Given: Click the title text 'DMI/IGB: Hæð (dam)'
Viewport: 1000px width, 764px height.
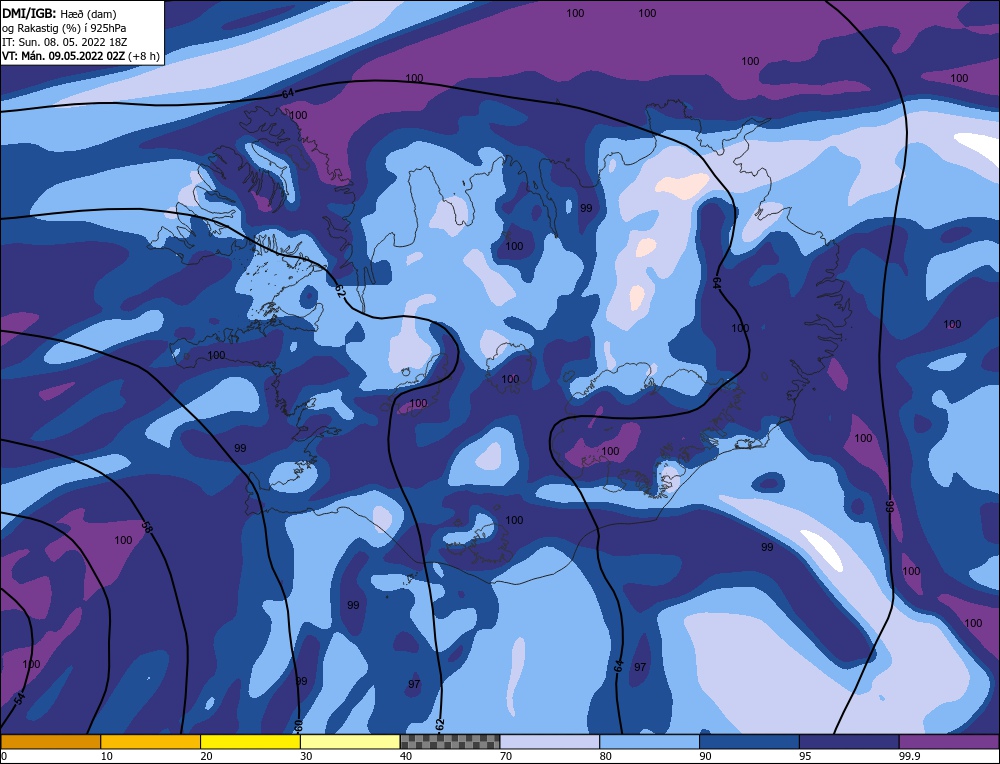Looking at the screenshot, I should click(59, 13).
